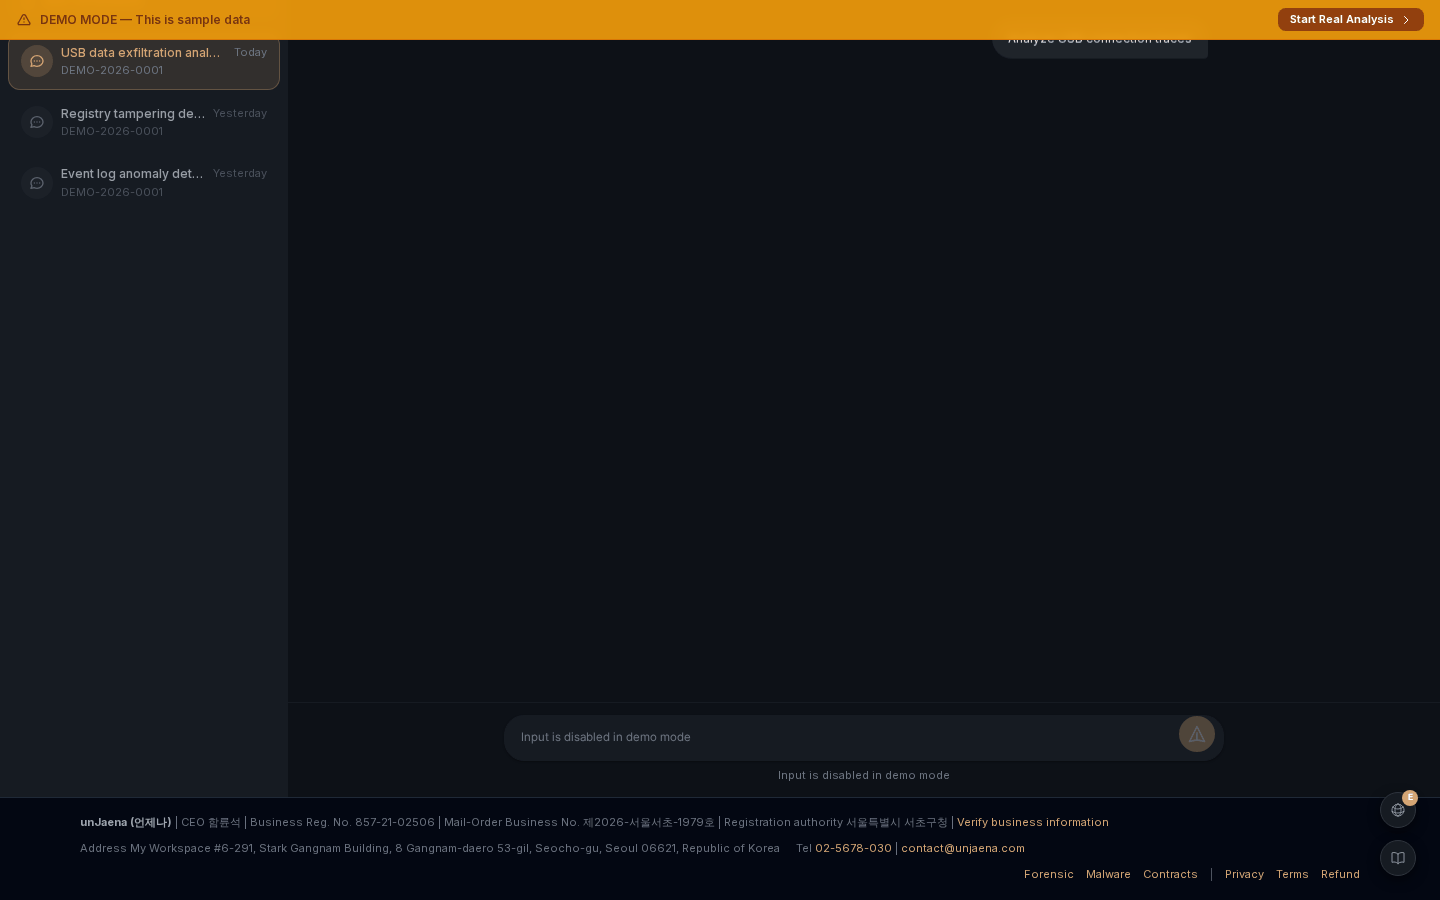Screen dimensions: 1440x900
Task: Open the Privacy policy footer link
Action: [x=1244, y=874]
